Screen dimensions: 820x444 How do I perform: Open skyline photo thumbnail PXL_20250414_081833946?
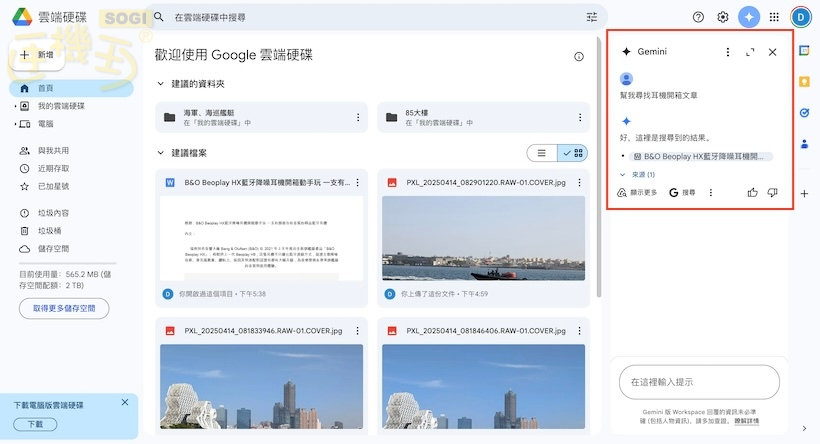pyautogui.click(x=261, y=386)
